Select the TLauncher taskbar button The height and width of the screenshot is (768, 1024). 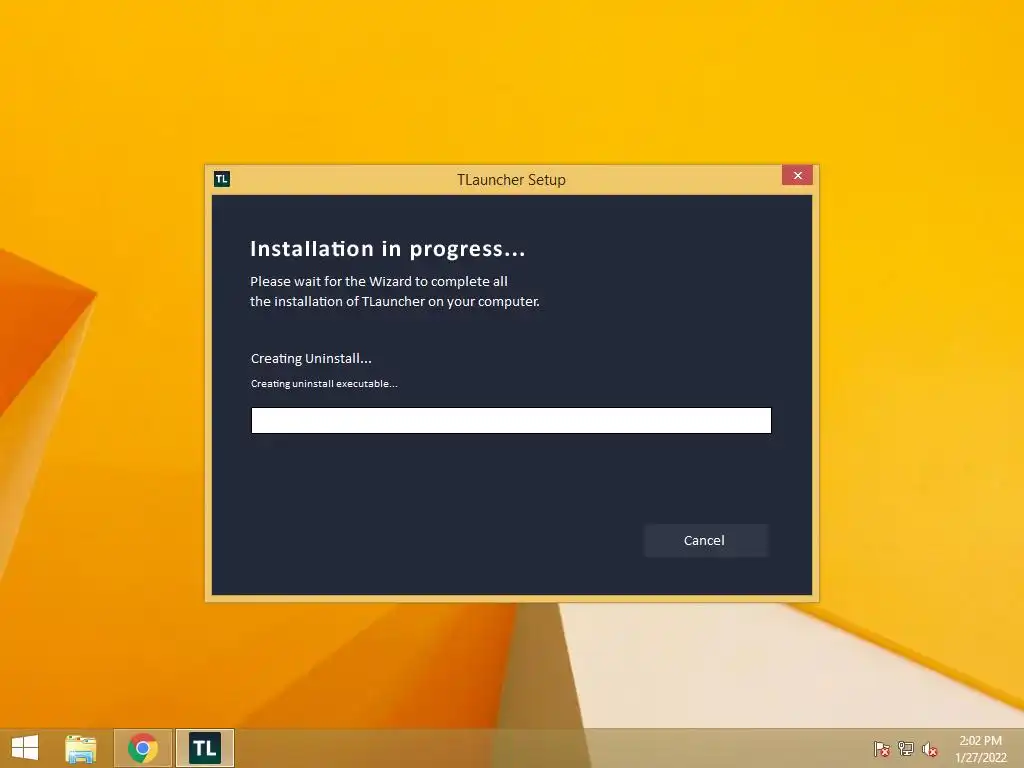point(205,748)
